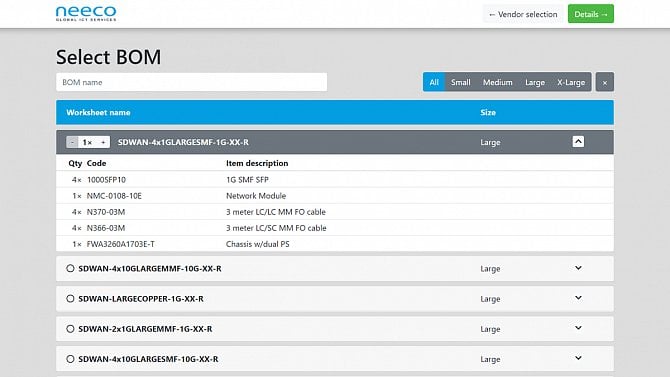This screenshot has height=377, width=670.
Task: Collapse SDWAN-4x1GLARGESMF-1G-XX-R with up chevron
Action: coord(578,141)
